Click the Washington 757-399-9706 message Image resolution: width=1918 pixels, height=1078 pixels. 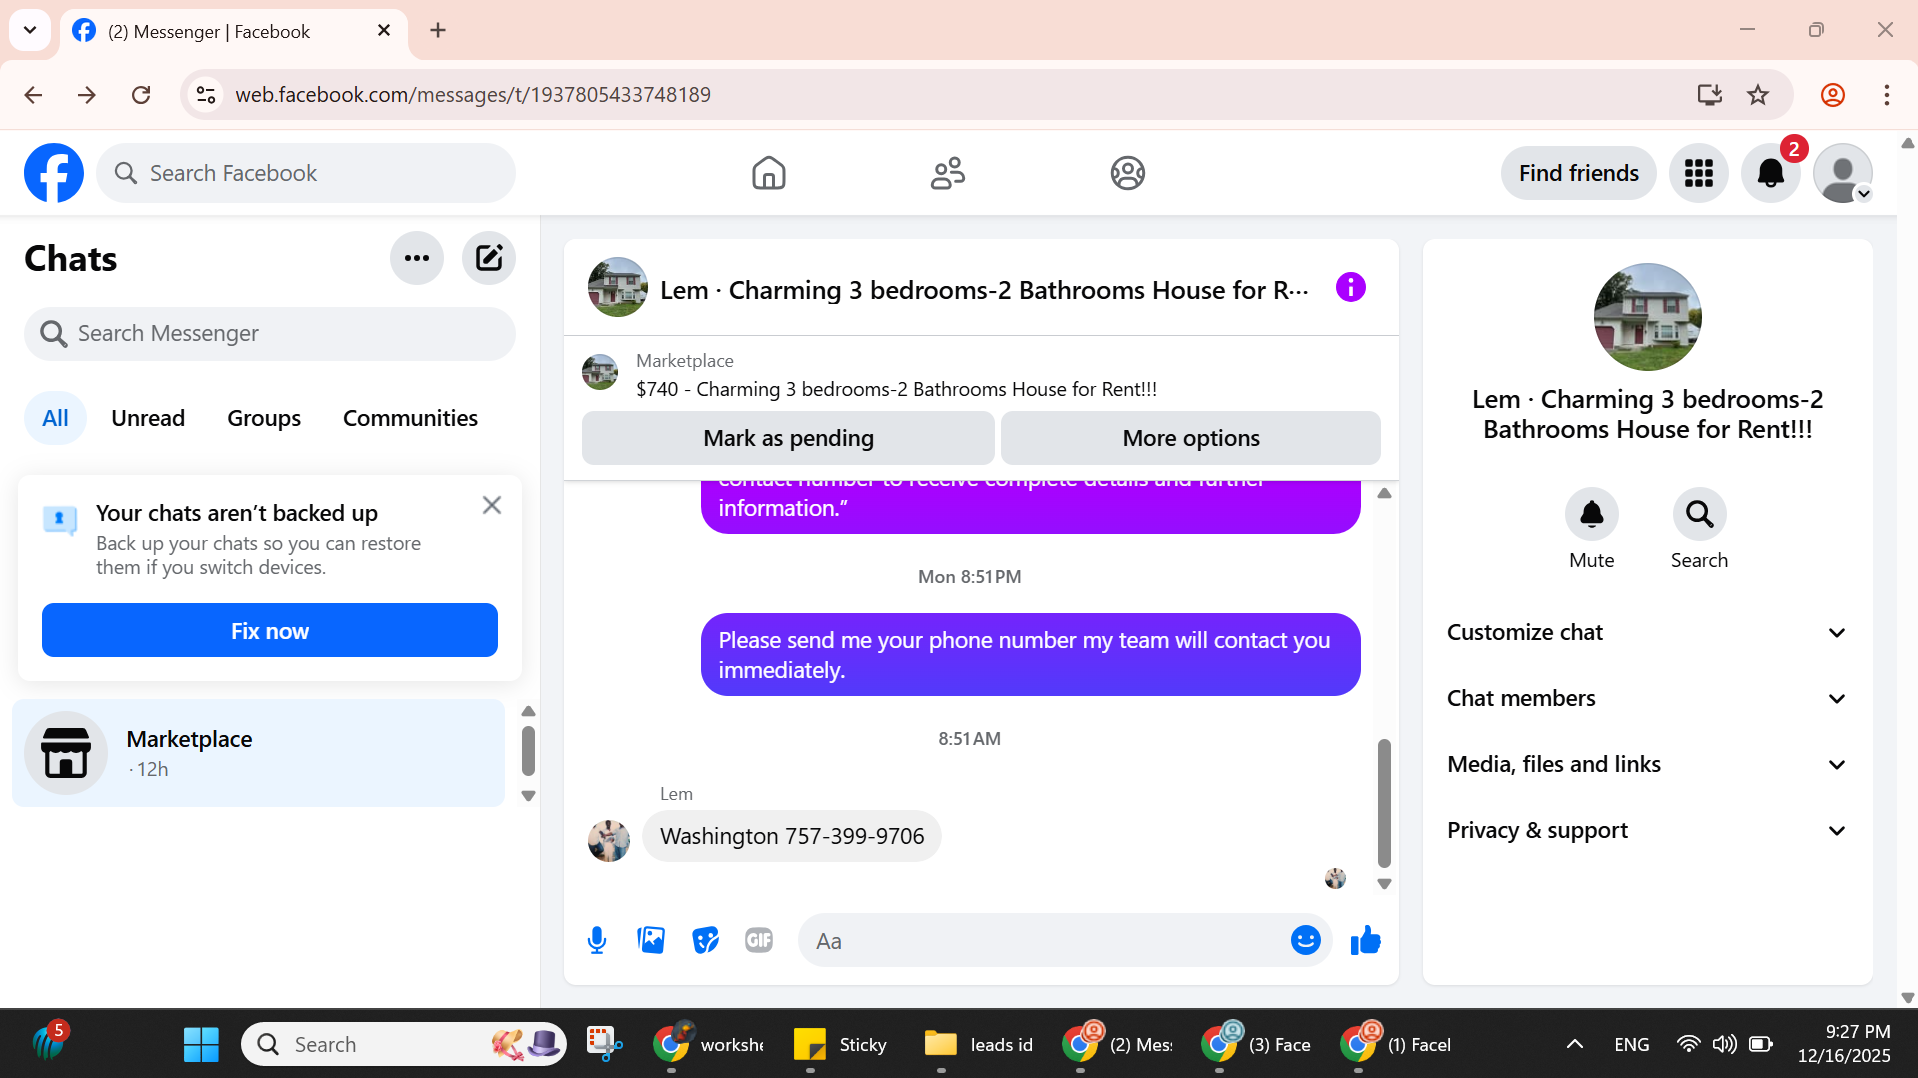792,836
